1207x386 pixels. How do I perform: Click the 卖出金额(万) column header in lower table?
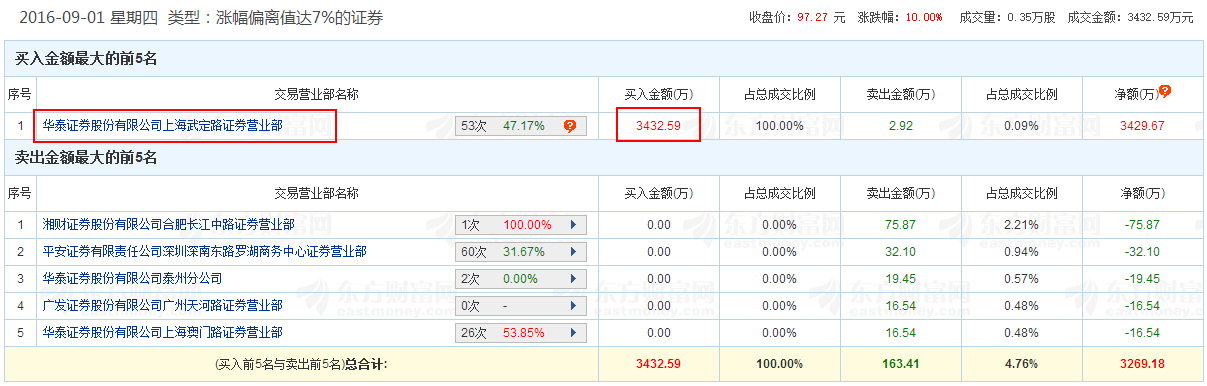click(x=900, y=193)
